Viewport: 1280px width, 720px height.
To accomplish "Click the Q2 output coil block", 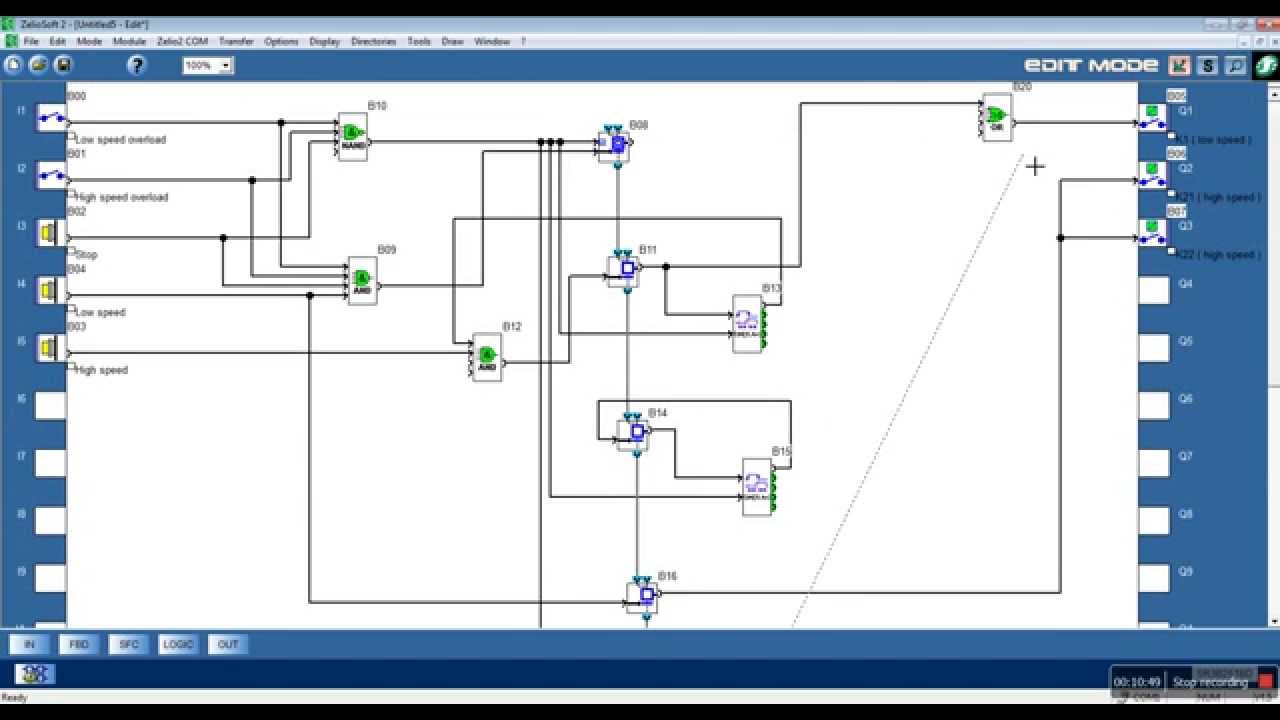I will pyautogui.click(x=1154, y=176).
